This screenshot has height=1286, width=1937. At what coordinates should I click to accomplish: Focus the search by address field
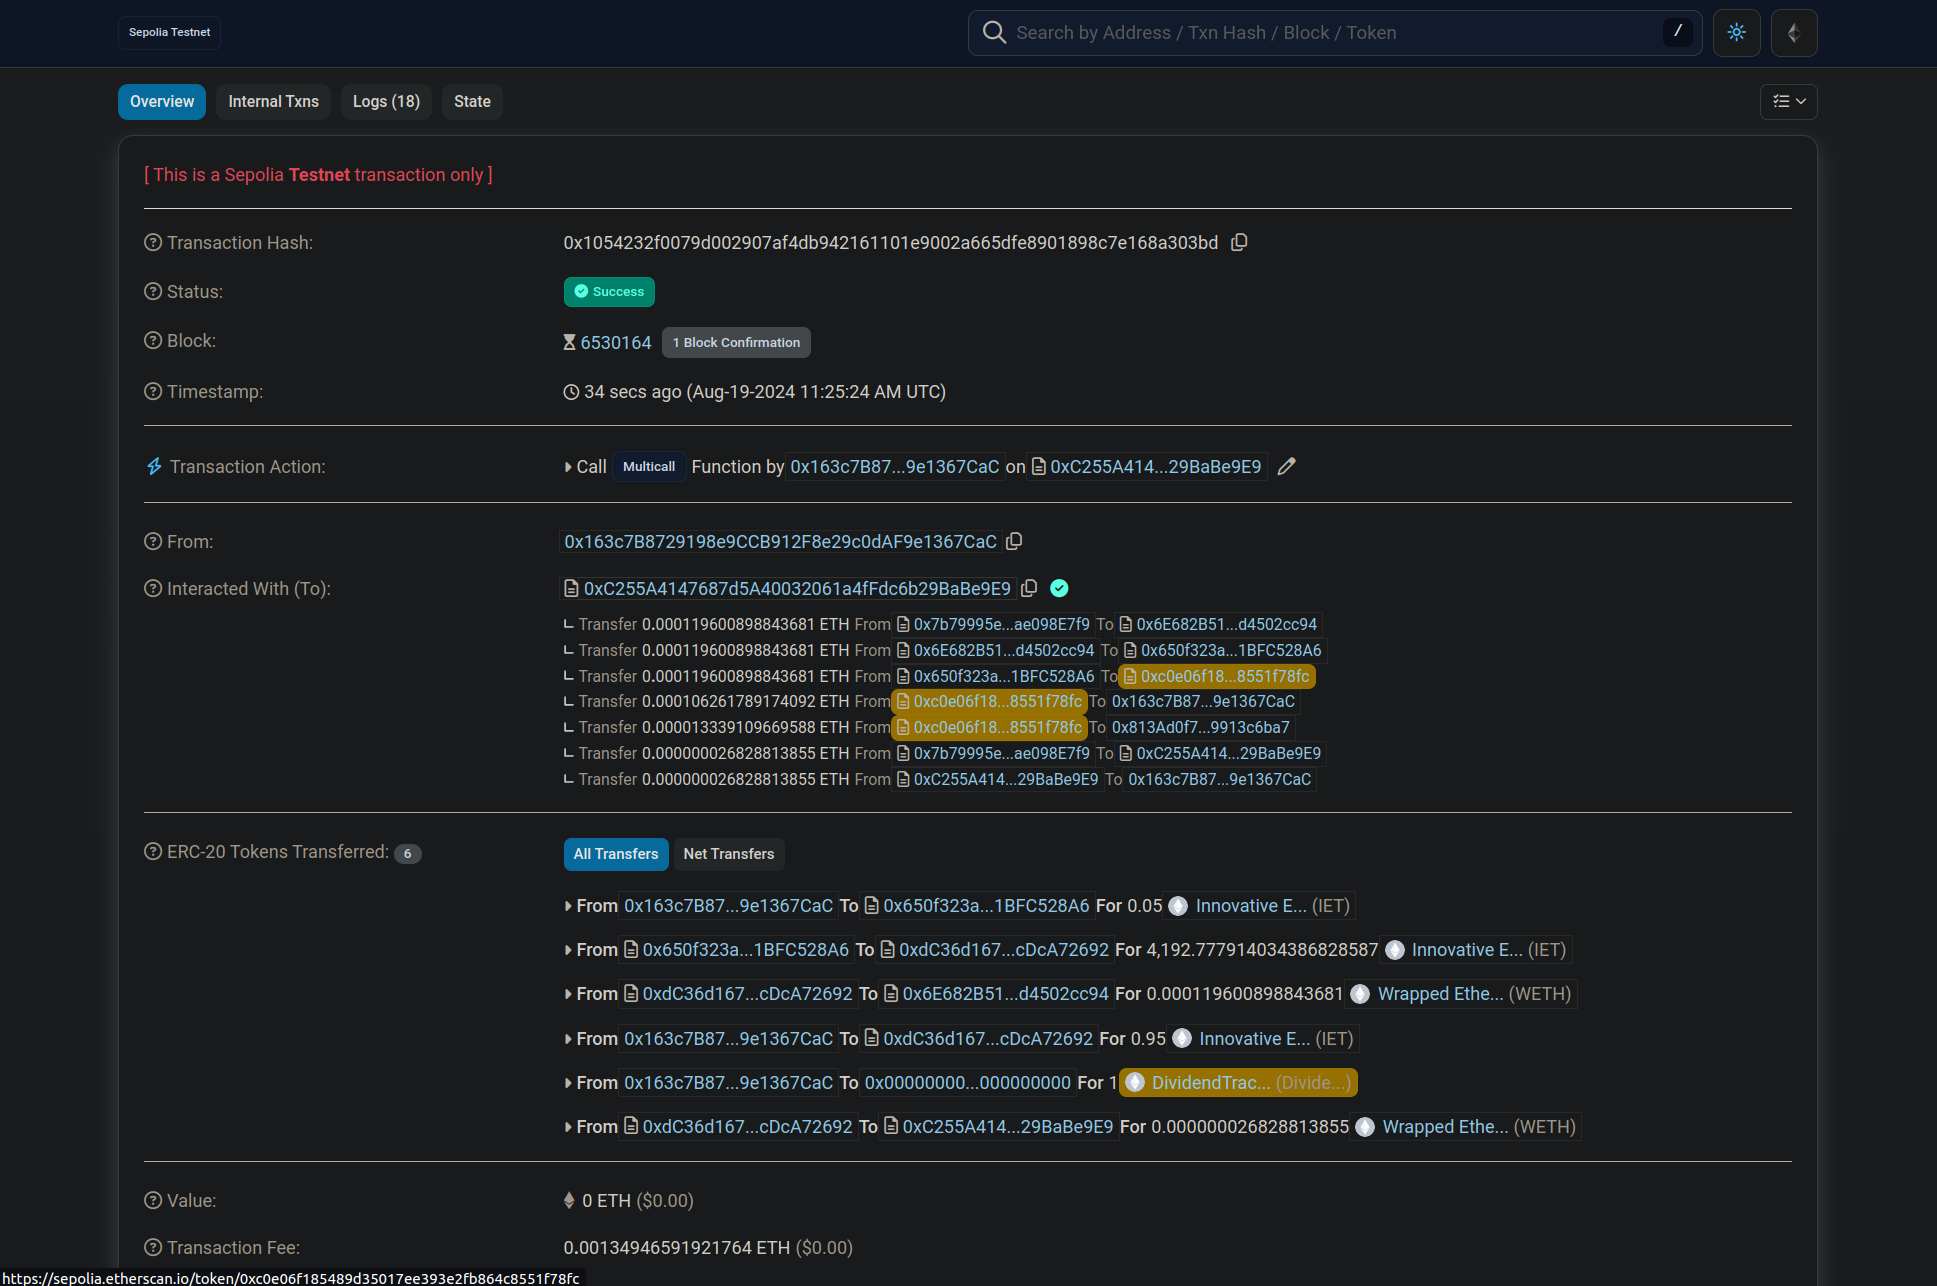pyautogui.click(x=1335, y=33)
